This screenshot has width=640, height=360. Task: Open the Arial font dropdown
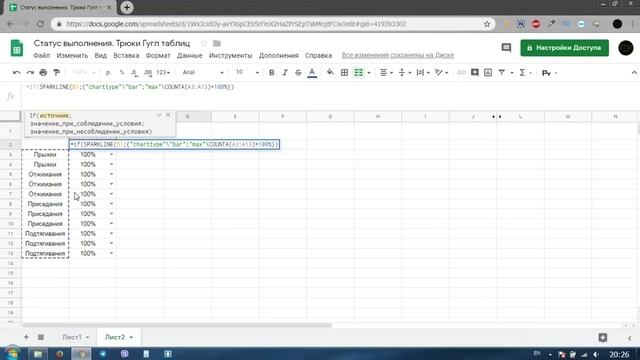pyautogui.click(x=203, y=73)
